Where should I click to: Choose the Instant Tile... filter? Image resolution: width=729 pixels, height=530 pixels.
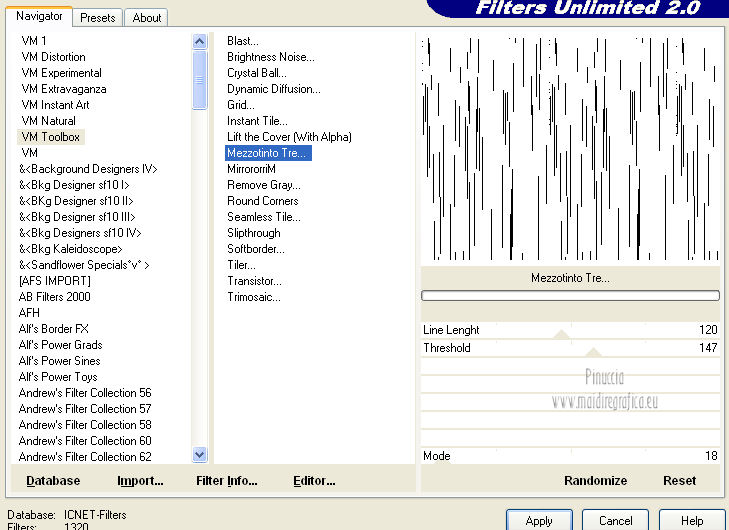(257, 121)
